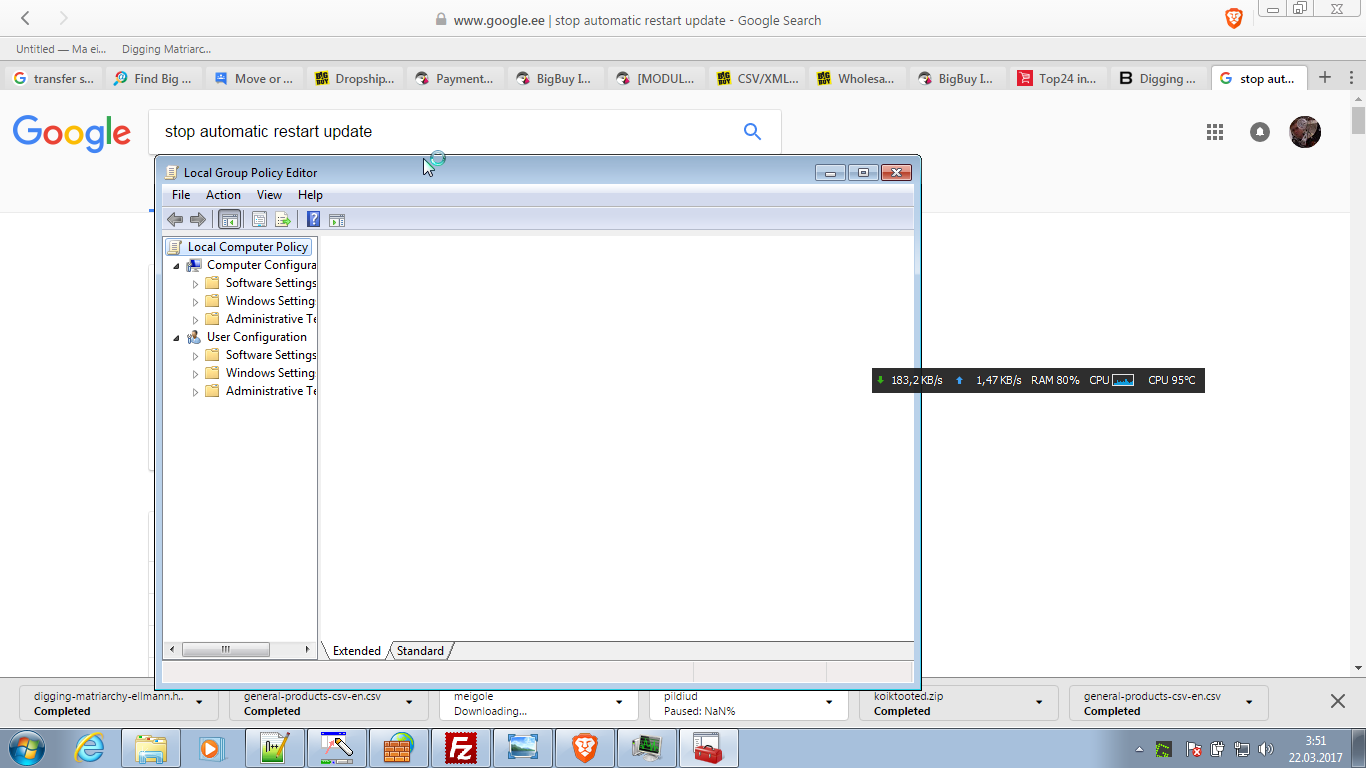Open options arrow for meigole download
Screen dimensions: 1366x768
pos(619,703)
